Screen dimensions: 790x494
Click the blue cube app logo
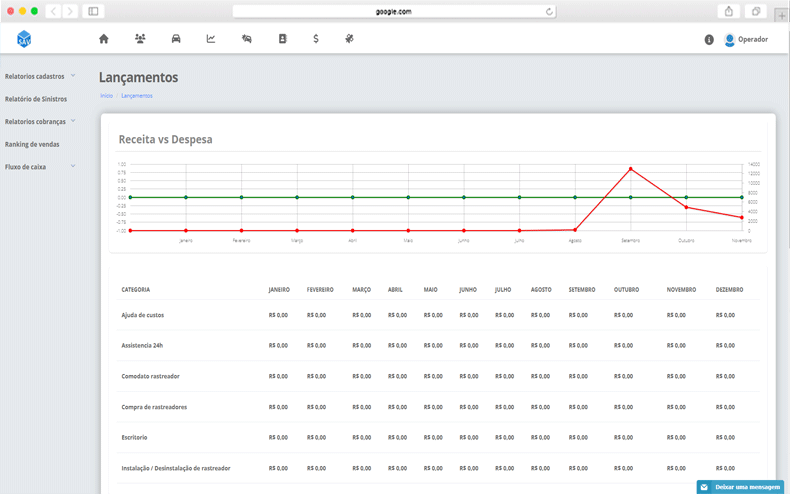pyautogui.click(x=24, y=39)
